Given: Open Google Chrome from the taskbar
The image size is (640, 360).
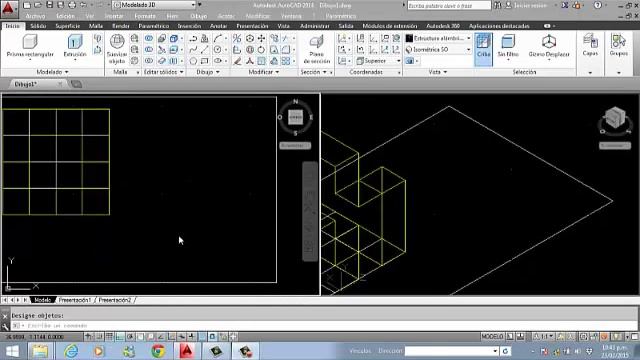Looking at the screenshot, I should pyautogui.click(x=158, y=351).
